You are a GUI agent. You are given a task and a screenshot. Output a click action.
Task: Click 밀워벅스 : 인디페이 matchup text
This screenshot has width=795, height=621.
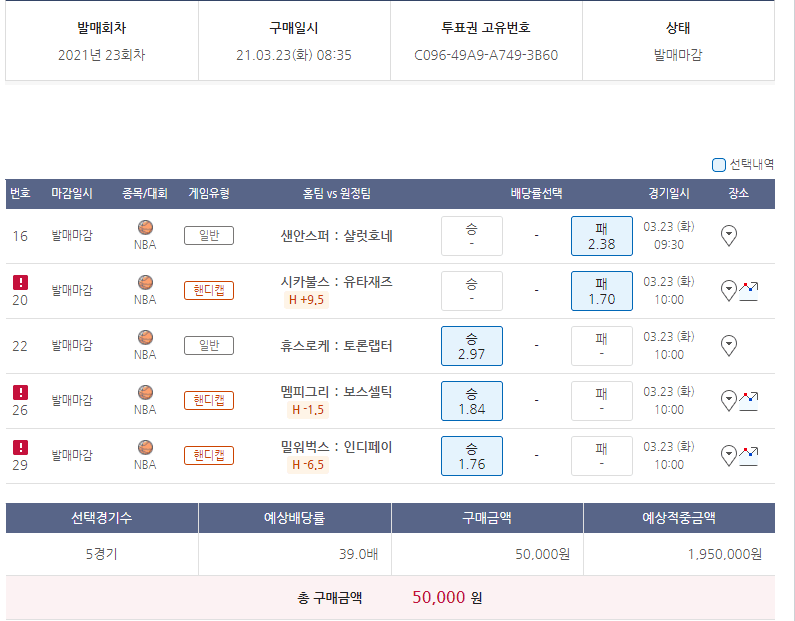(x=336, y=447)
